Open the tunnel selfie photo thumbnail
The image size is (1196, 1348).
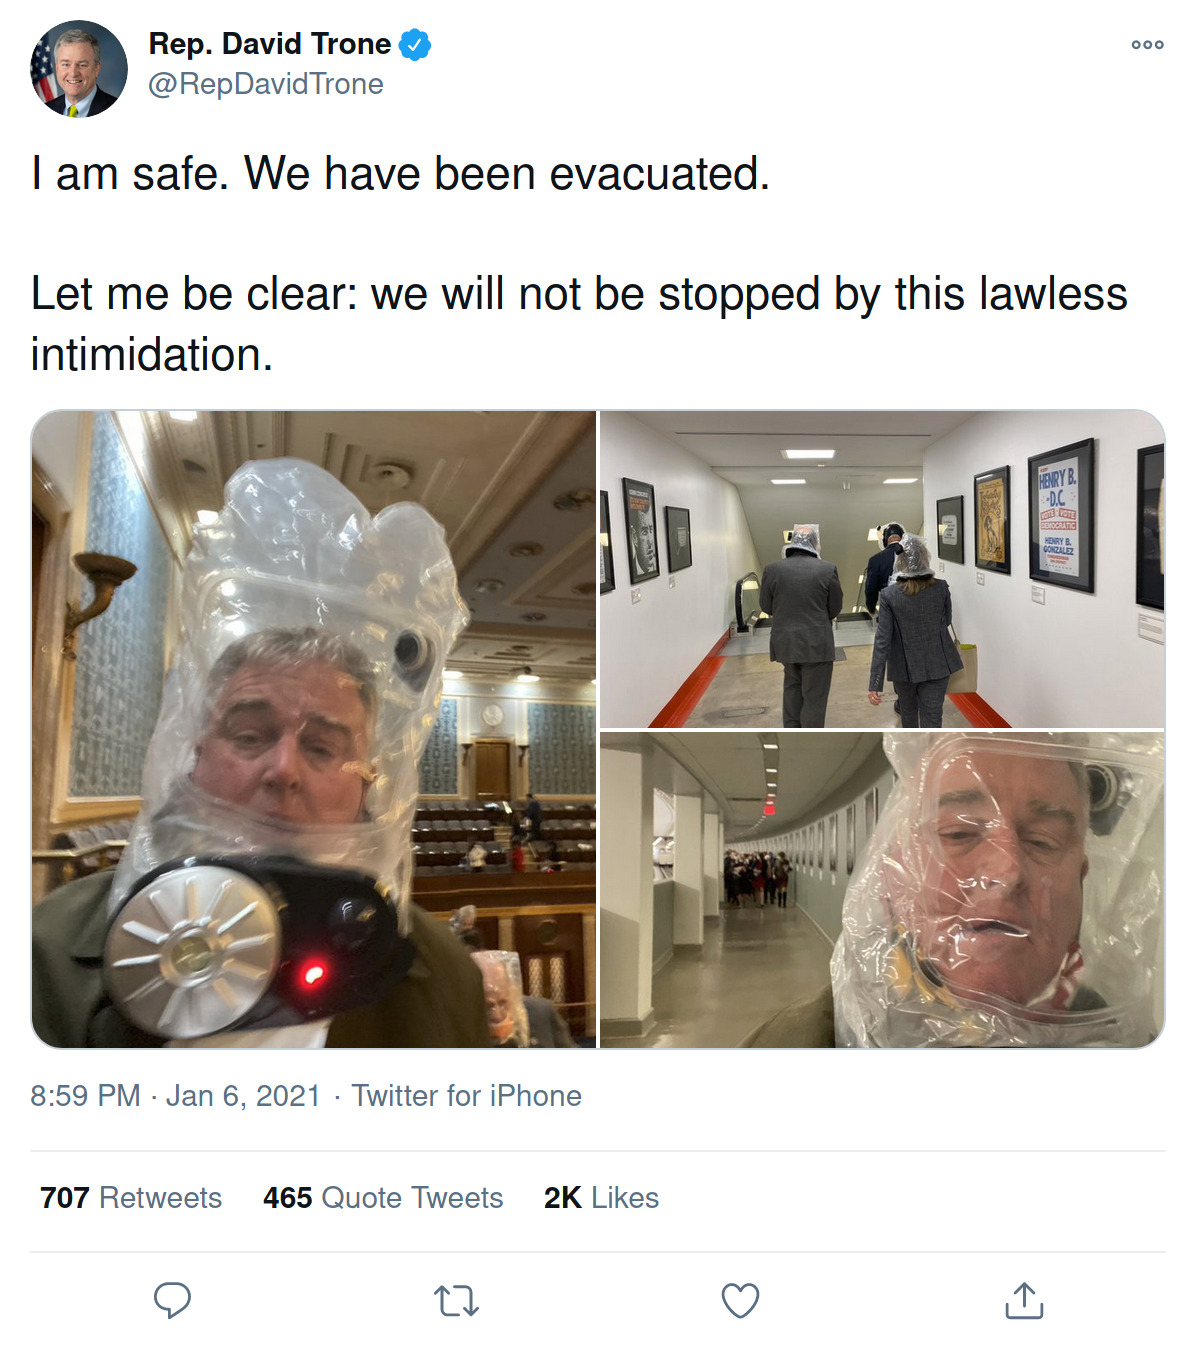point(882,890)
